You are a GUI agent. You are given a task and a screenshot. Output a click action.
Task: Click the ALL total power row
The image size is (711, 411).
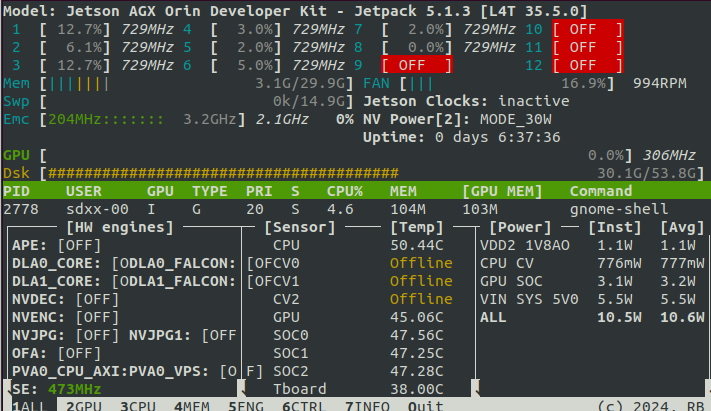click(x=592, y=317)
